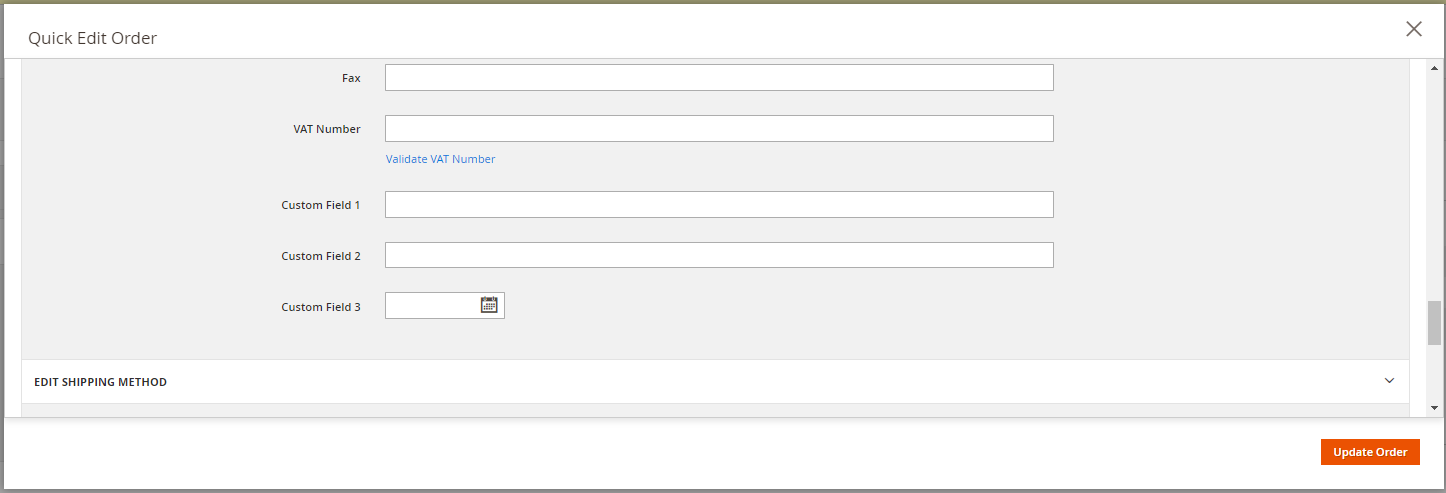Focus the VAT Number text box

click(x=718, y=129)
